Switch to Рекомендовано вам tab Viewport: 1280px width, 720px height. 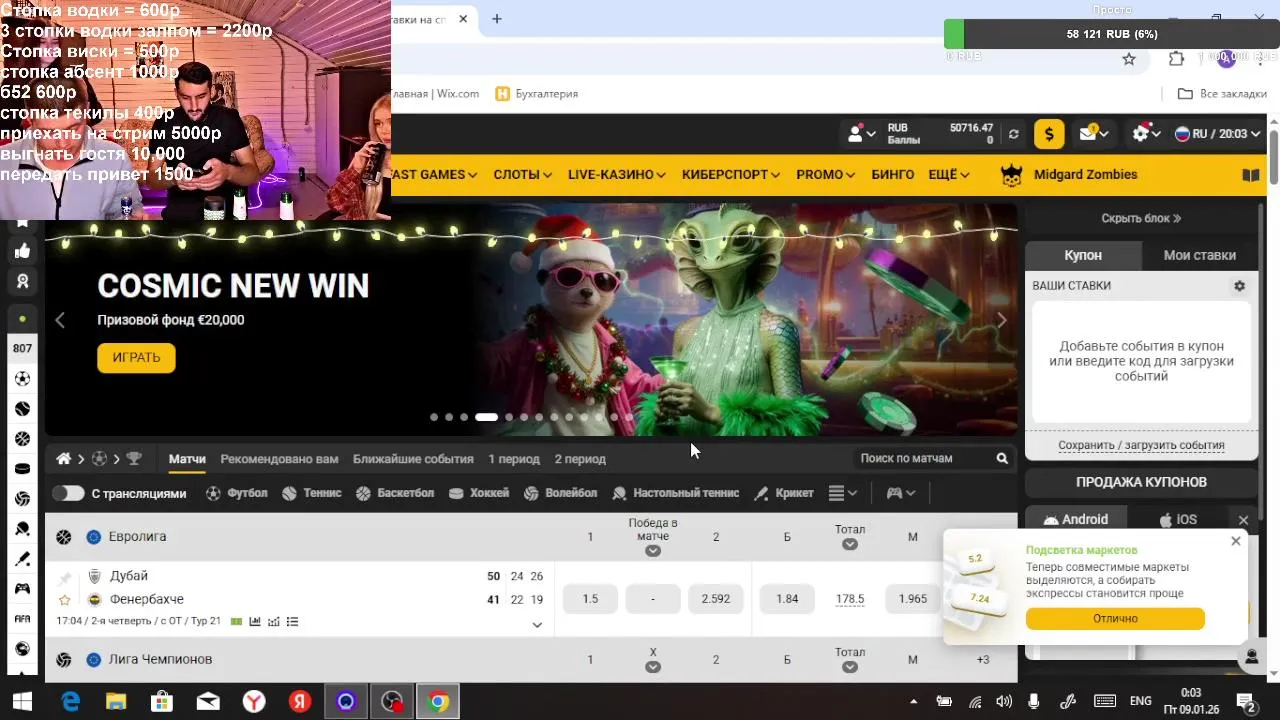(x=279, y=459)
